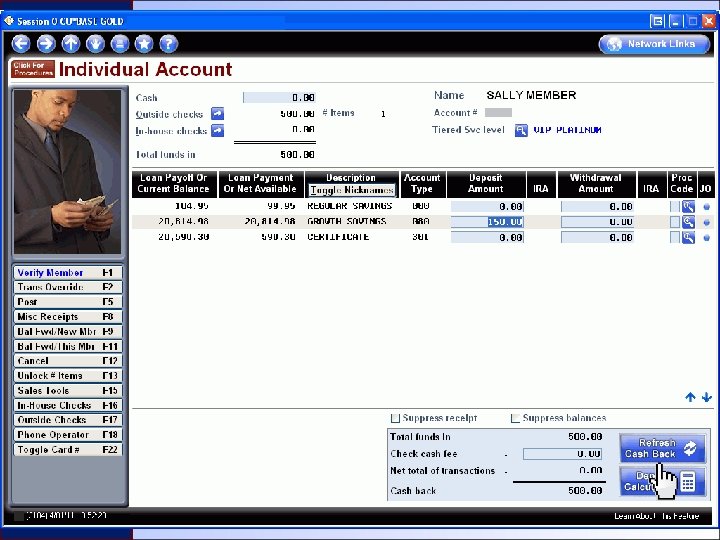Click Growth Savings deposit amount field

(x=487, y=222)
